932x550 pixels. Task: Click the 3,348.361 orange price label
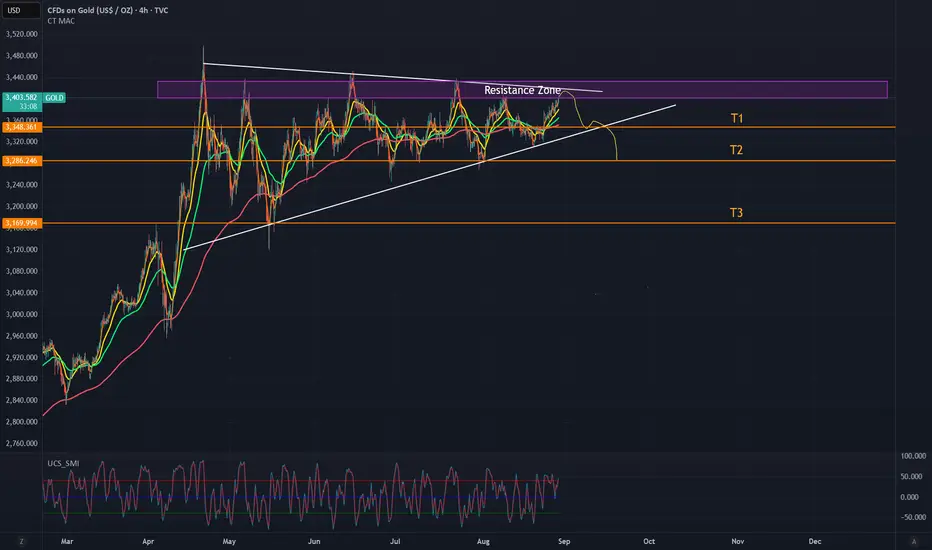(22, 127)
